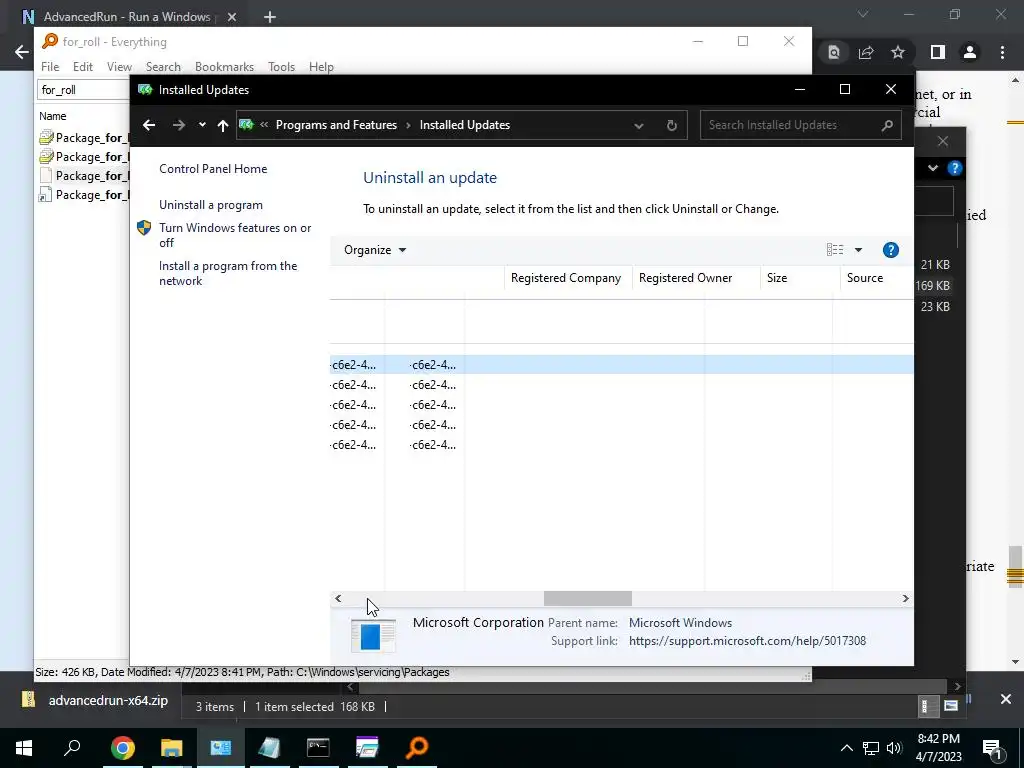The height and width of the screenshot is (768, 1024).
Task: Click Name column header in Everything
Action: click(52, 116)
